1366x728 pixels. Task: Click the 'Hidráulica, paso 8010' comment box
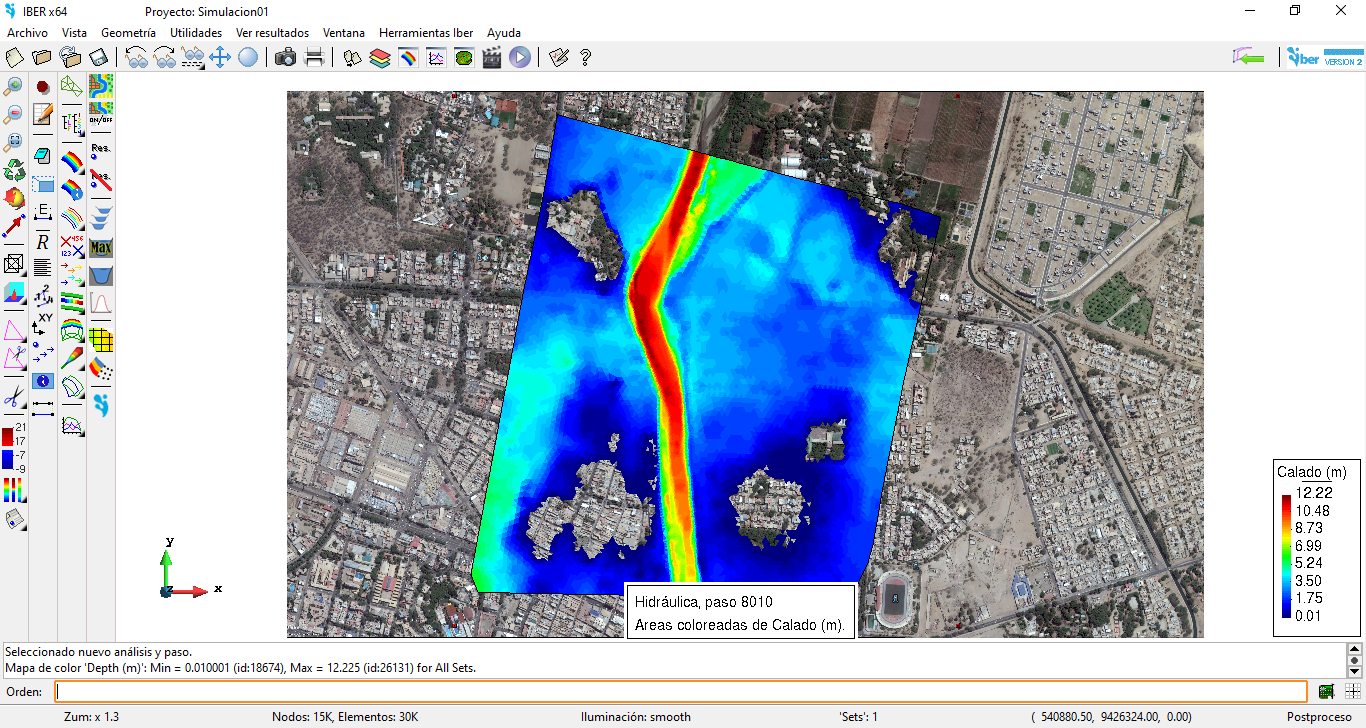pyautogui.click(x=740, y=613)
